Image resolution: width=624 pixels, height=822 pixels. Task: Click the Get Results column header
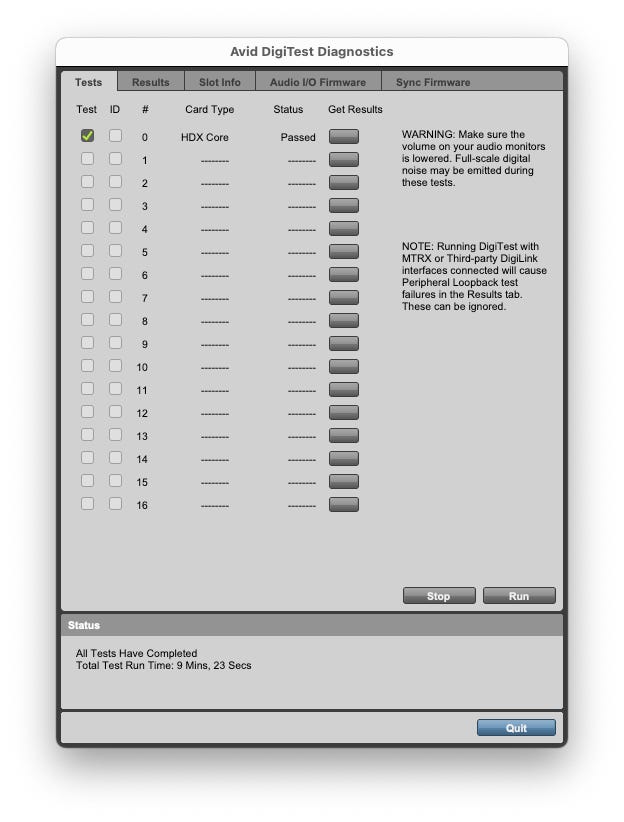355,110
